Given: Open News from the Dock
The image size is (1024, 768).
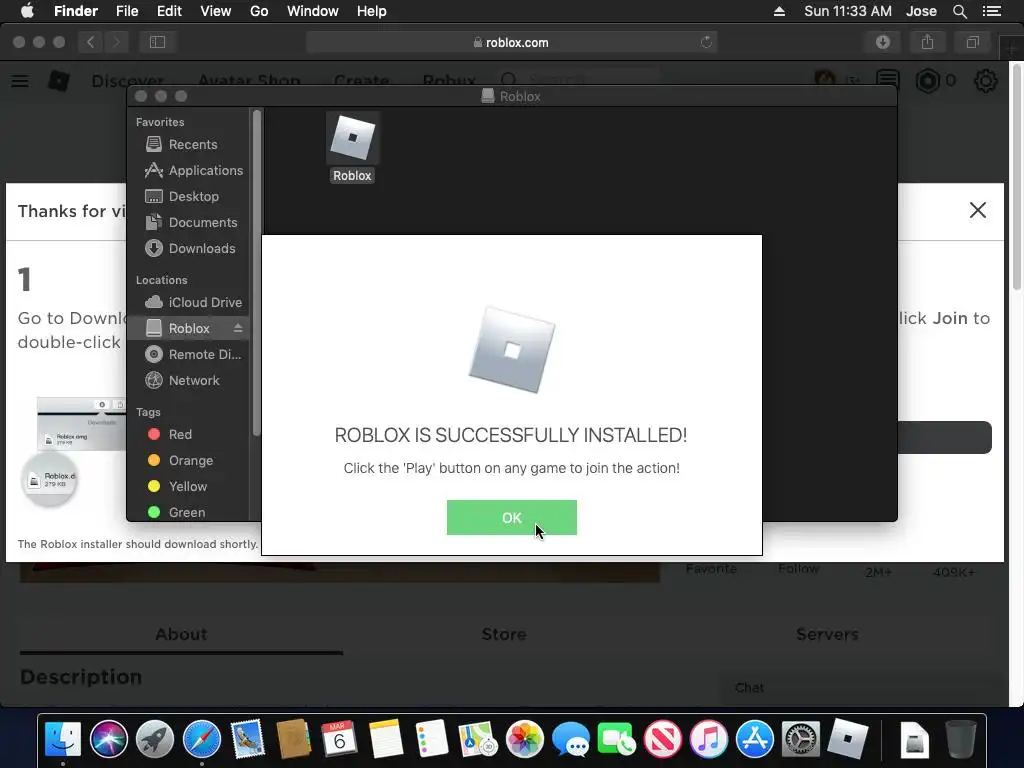Looking at the screenshot, I should click(x=662, y=739).
